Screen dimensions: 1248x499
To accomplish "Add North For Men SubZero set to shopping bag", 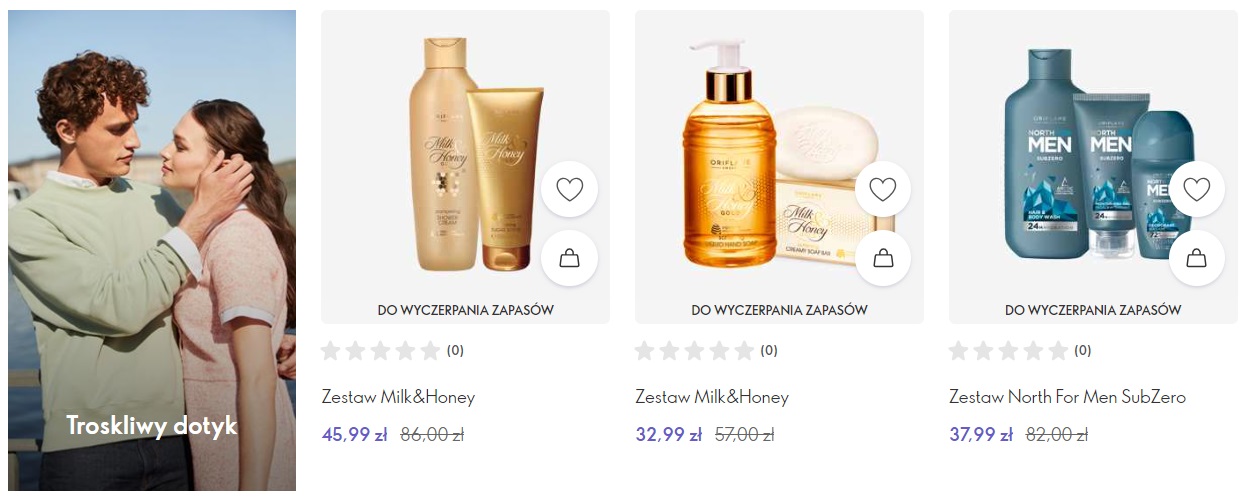I will point(1197,259).
